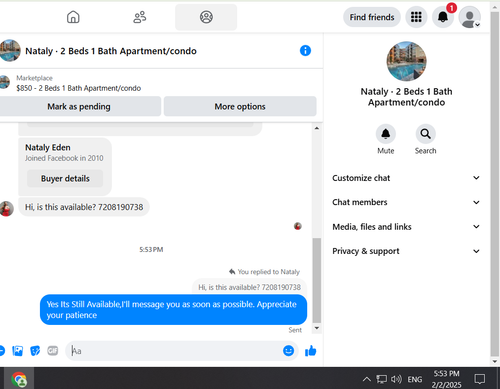
Task: Open the Friends tab icon
Action: pyautogui.click(x=140, y=17)
